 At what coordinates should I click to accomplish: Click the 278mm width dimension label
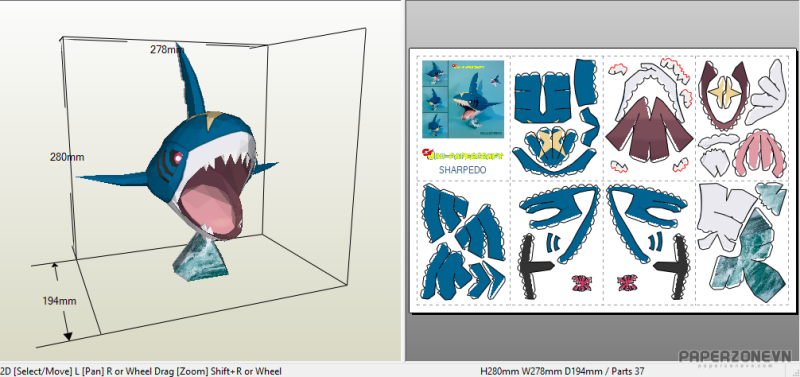pos(166,49)
